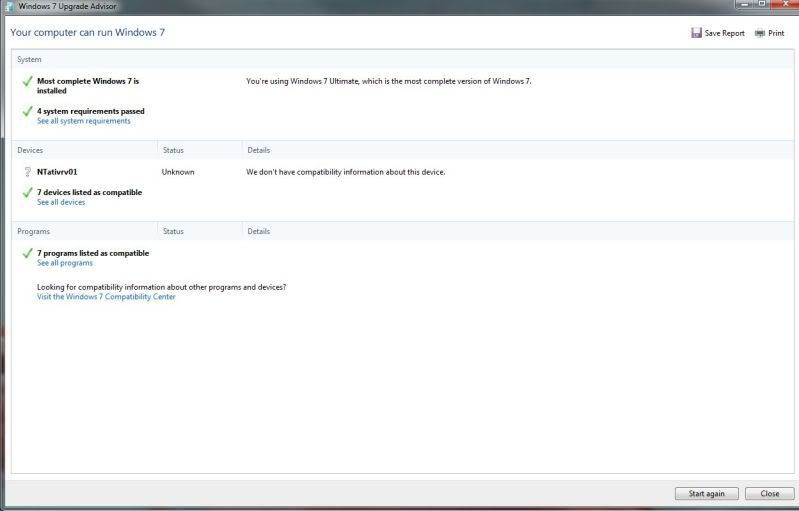Screen dimensions: 799x511
Task: Open the See all programs link
Action: pos(65,263)
